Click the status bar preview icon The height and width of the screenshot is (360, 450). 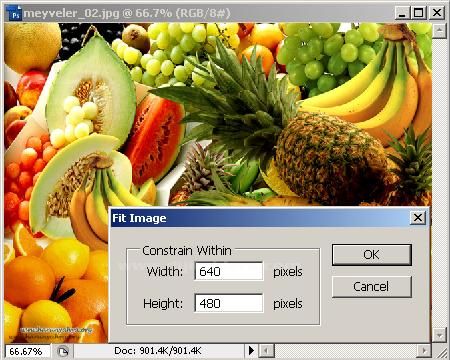point(63,351)
